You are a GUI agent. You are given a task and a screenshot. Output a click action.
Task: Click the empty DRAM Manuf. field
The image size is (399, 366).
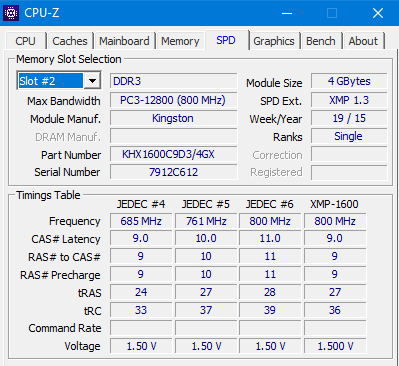pos(173,136)
